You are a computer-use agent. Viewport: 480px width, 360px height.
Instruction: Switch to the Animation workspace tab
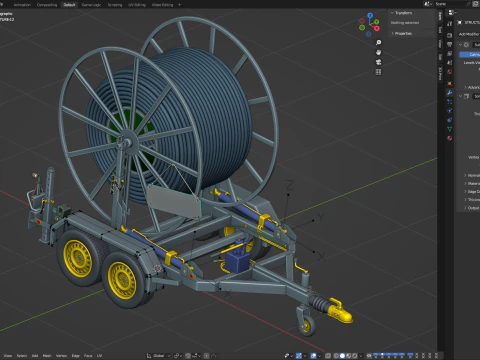tap(22, 5)
